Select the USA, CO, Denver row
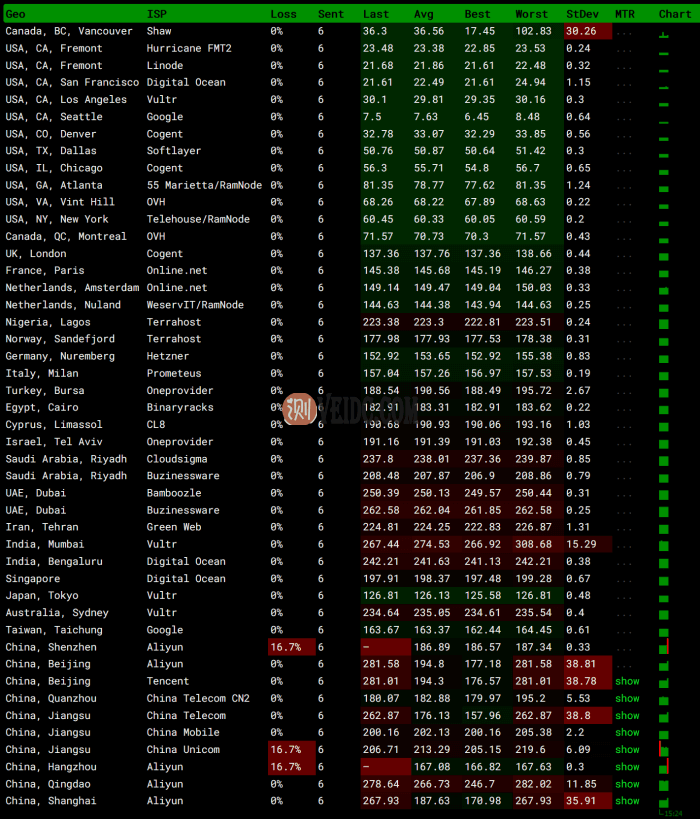This screenshot has height=819, width=700. coord(350,134)
